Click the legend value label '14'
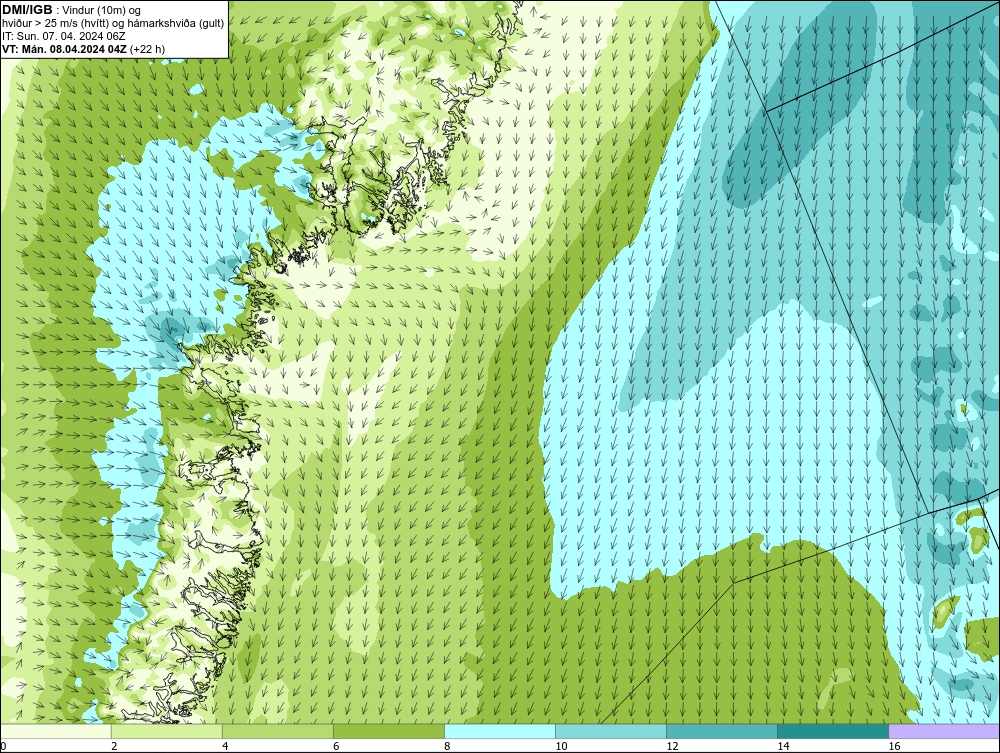1000x753 pixels. click(x=783, y=746)
